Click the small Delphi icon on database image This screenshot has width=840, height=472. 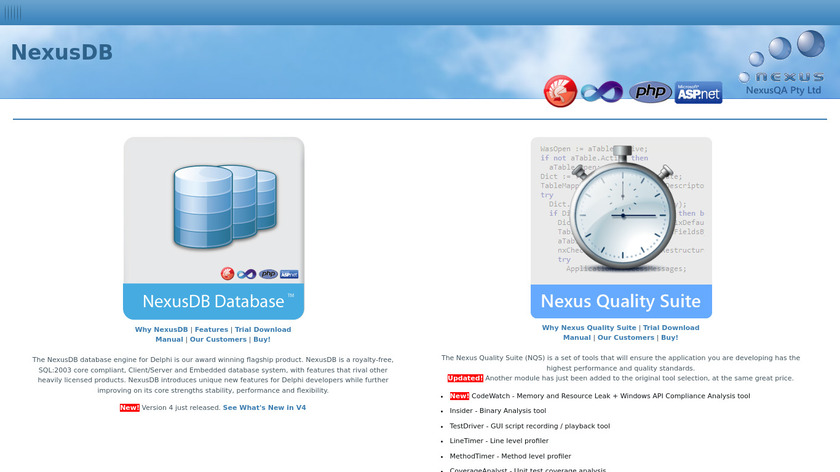coord(228,274)
